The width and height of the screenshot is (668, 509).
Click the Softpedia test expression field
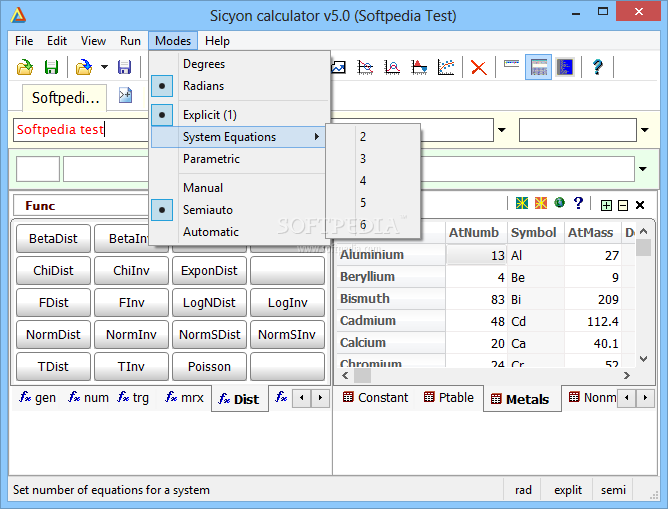81,129
